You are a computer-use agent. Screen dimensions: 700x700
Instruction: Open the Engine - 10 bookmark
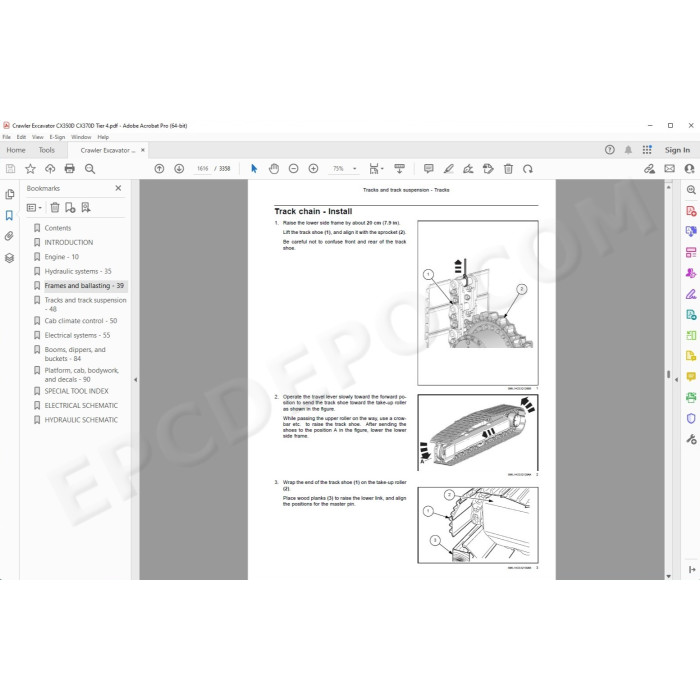62,257
